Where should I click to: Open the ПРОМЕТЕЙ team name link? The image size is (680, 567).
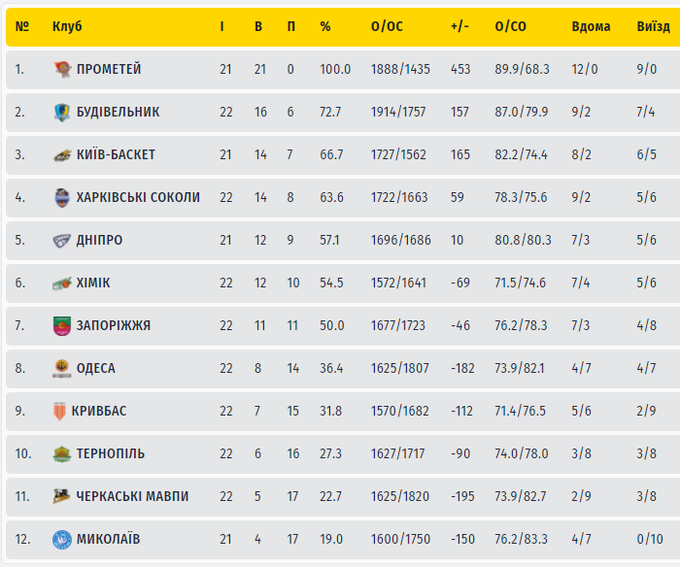(x=109, y=69)
